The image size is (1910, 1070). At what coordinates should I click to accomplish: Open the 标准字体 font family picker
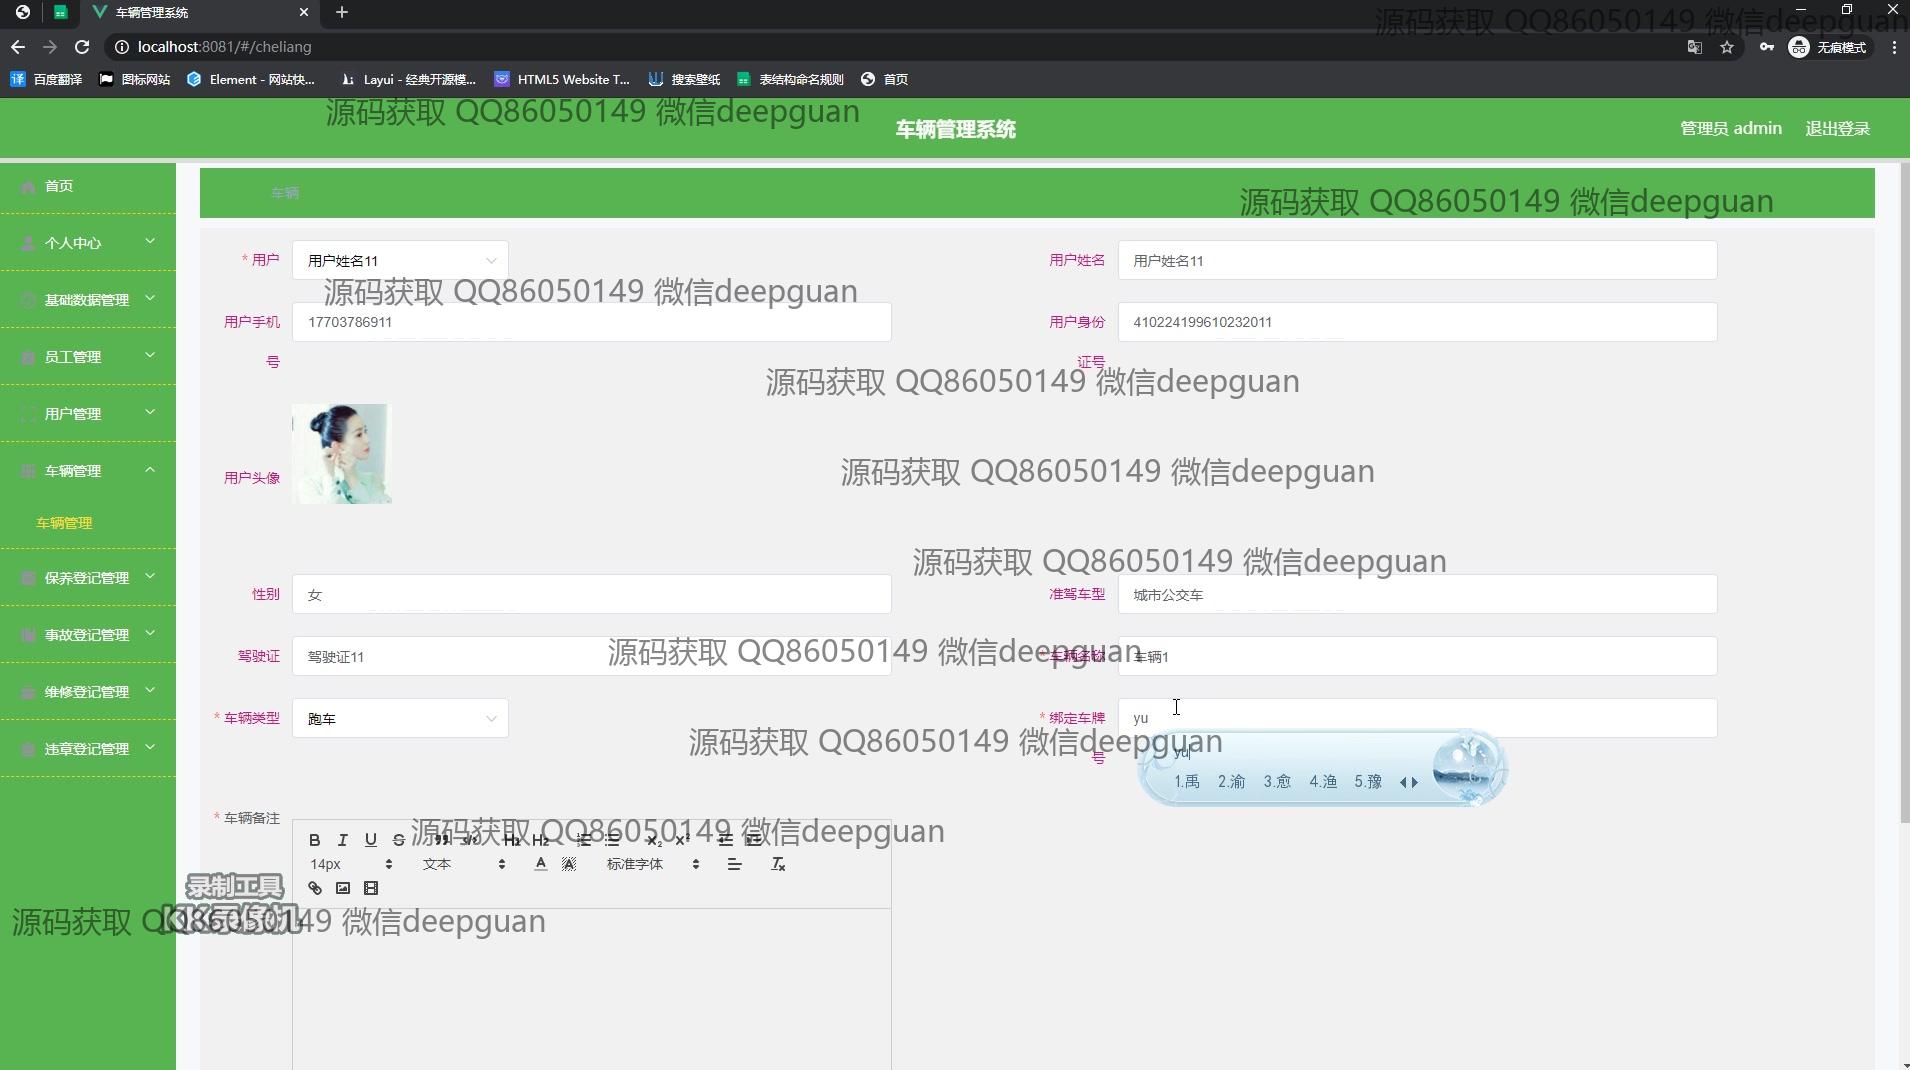click(x=652, y=864)
